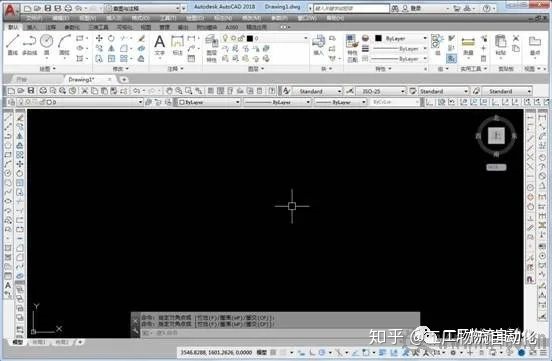Add new drawing tab with plus button
Viewport: 552px width, 361px height.
click(x=124, y=80)
